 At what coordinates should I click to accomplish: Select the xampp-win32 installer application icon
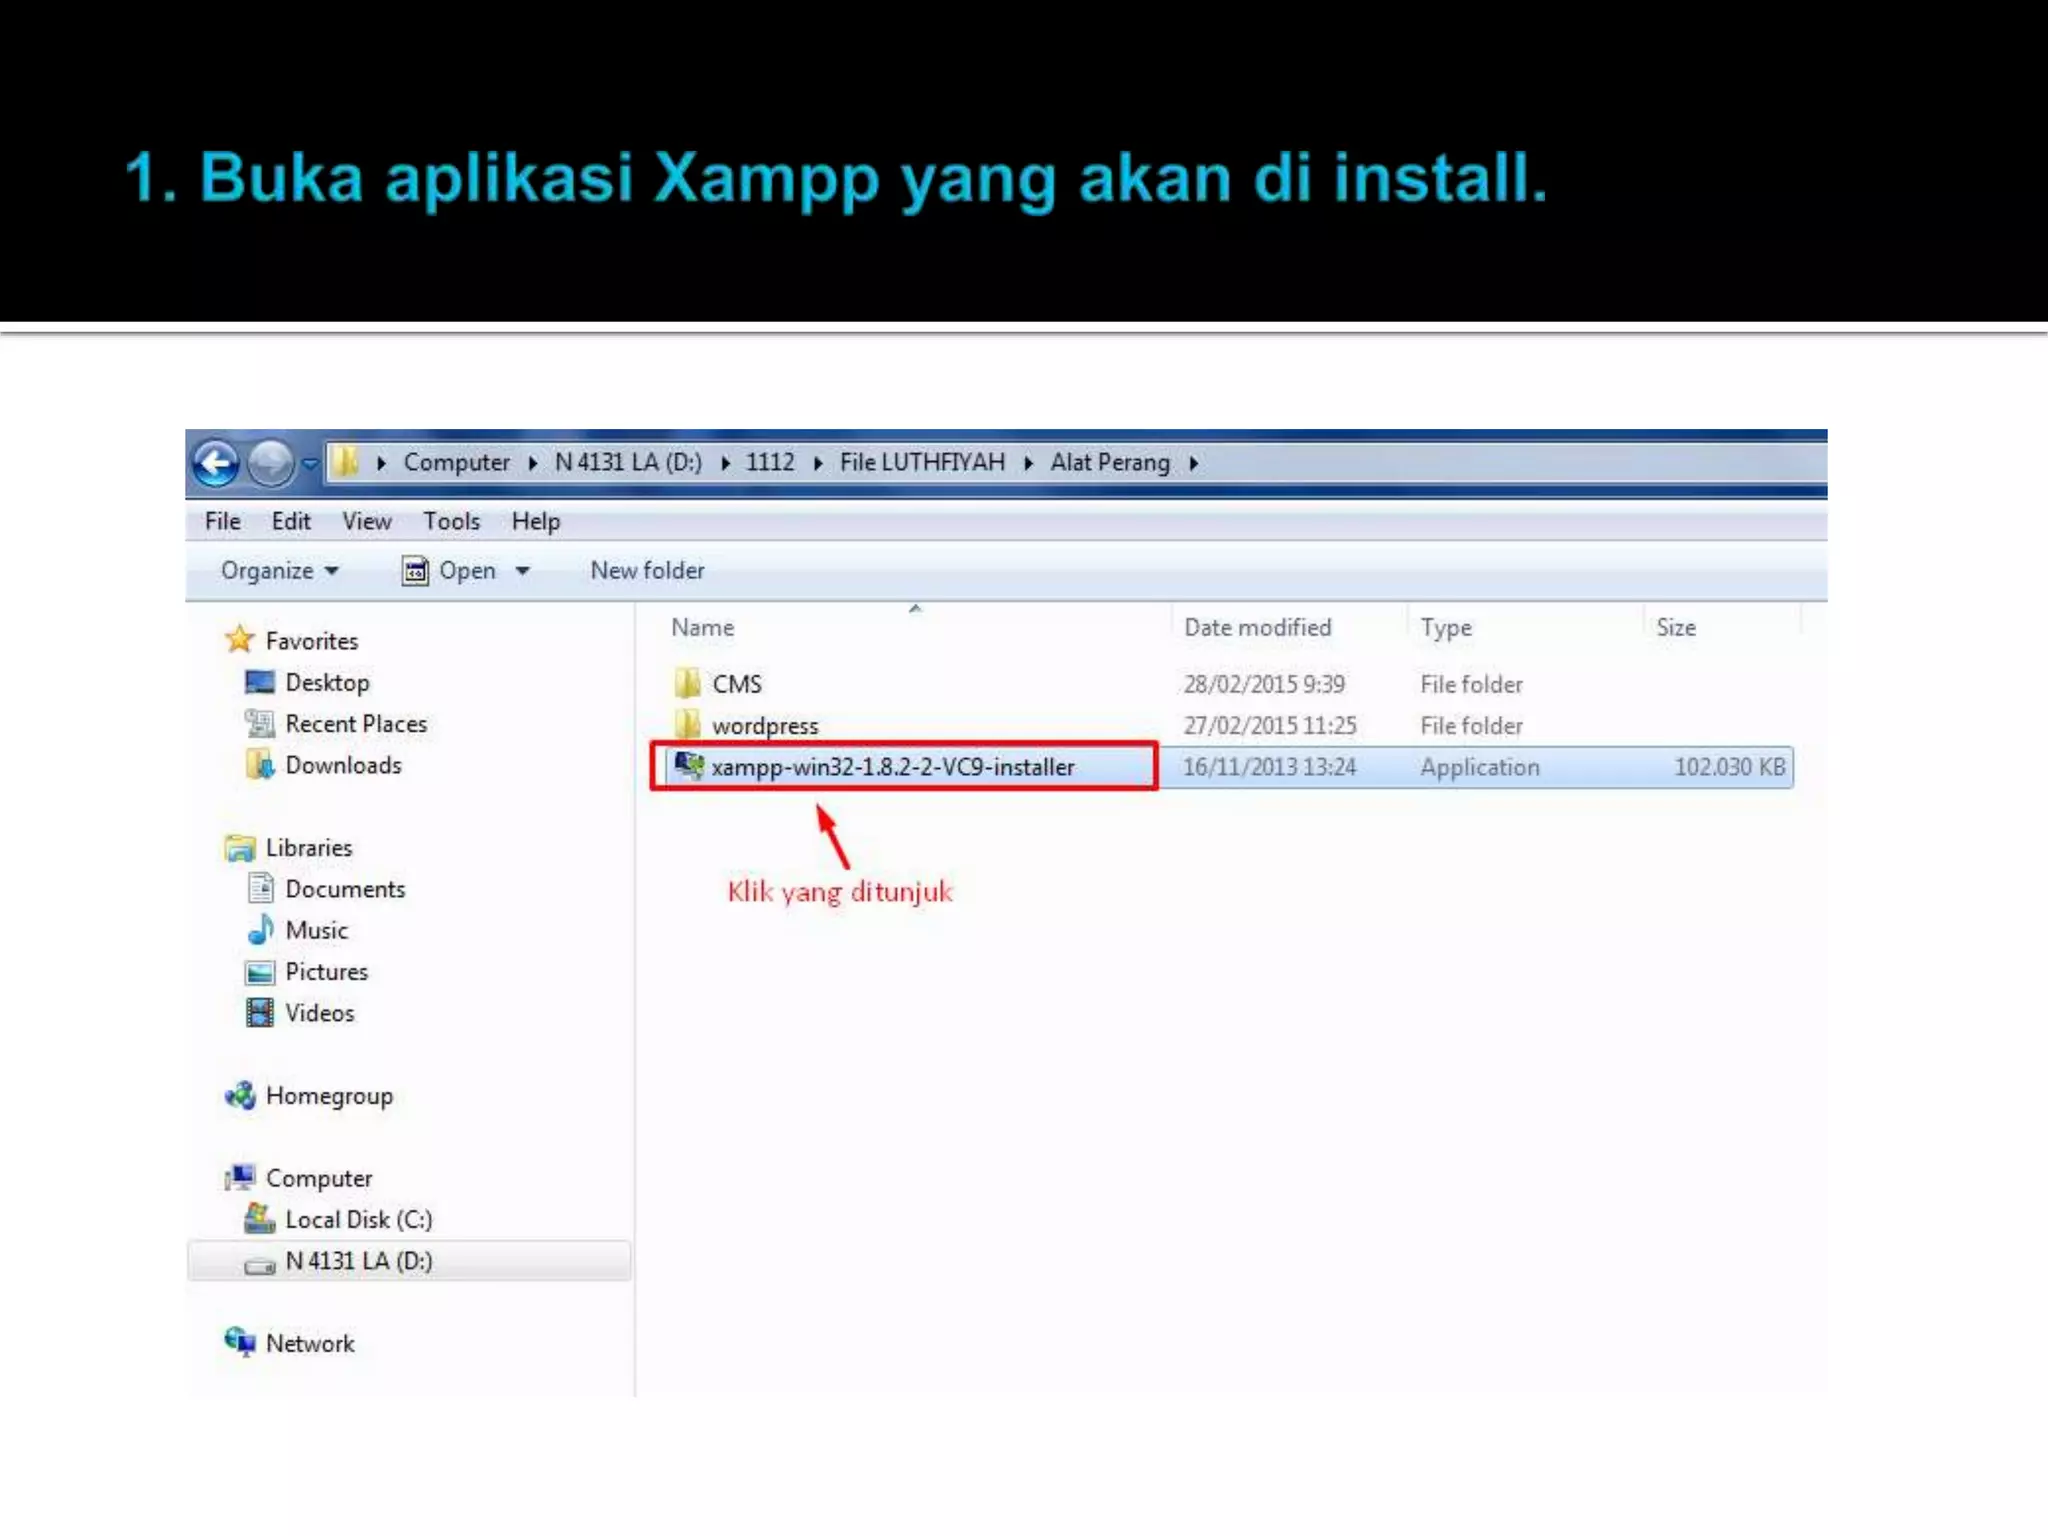pyautogui.click(x=688, y=766)
